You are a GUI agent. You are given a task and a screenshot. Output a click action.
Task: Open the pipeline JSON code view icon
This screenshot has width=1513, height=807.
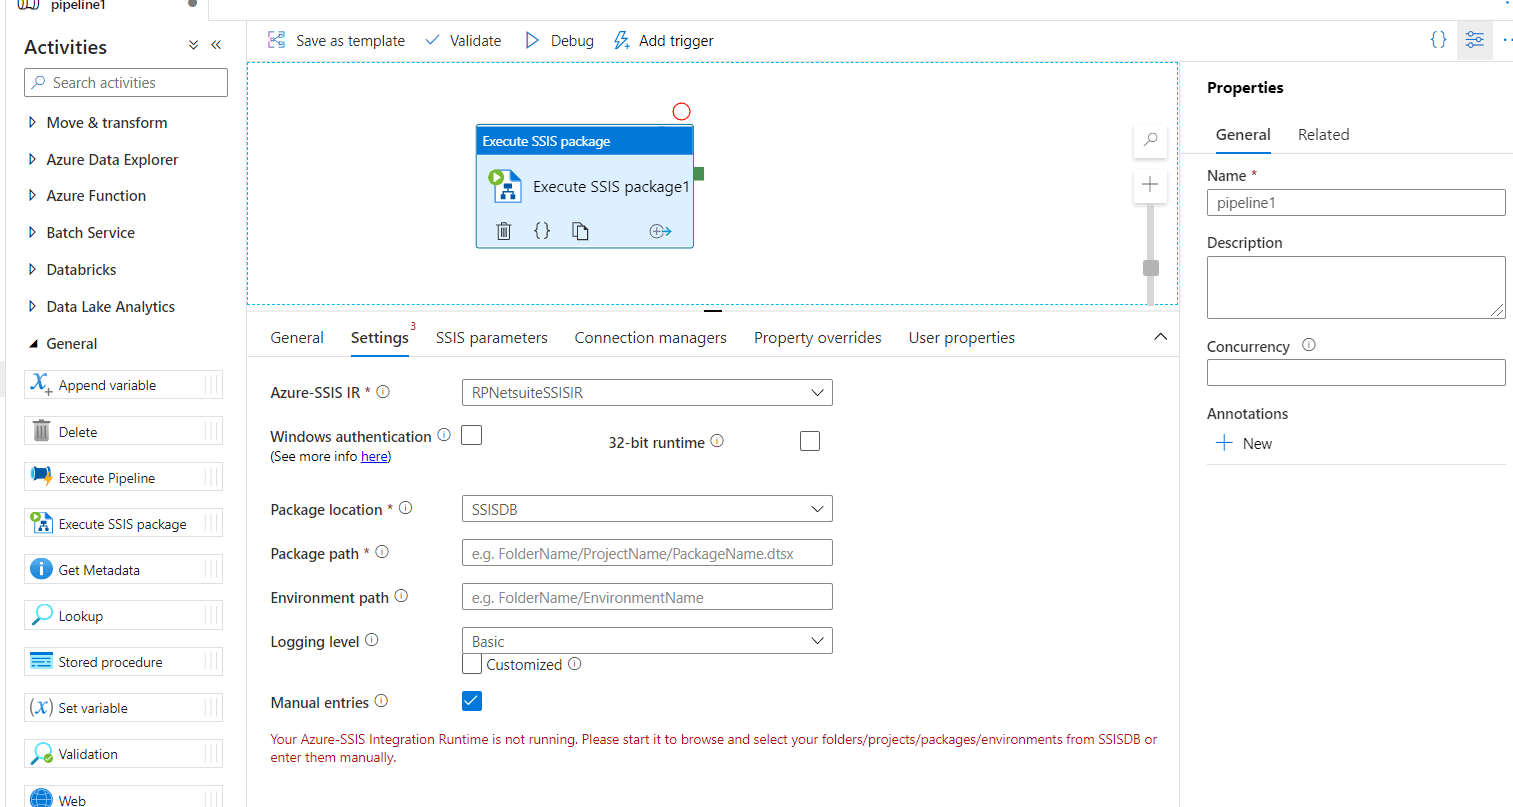[1438, 40]
